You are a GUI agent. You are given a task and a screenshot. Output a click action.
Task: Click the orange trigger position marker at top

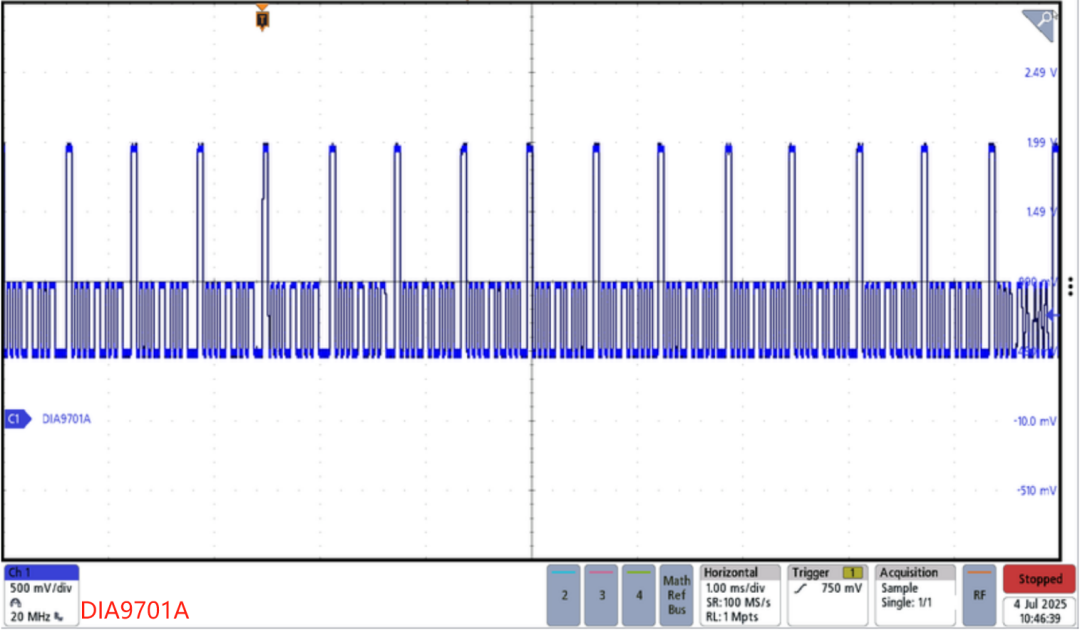(x=261, y=16)
